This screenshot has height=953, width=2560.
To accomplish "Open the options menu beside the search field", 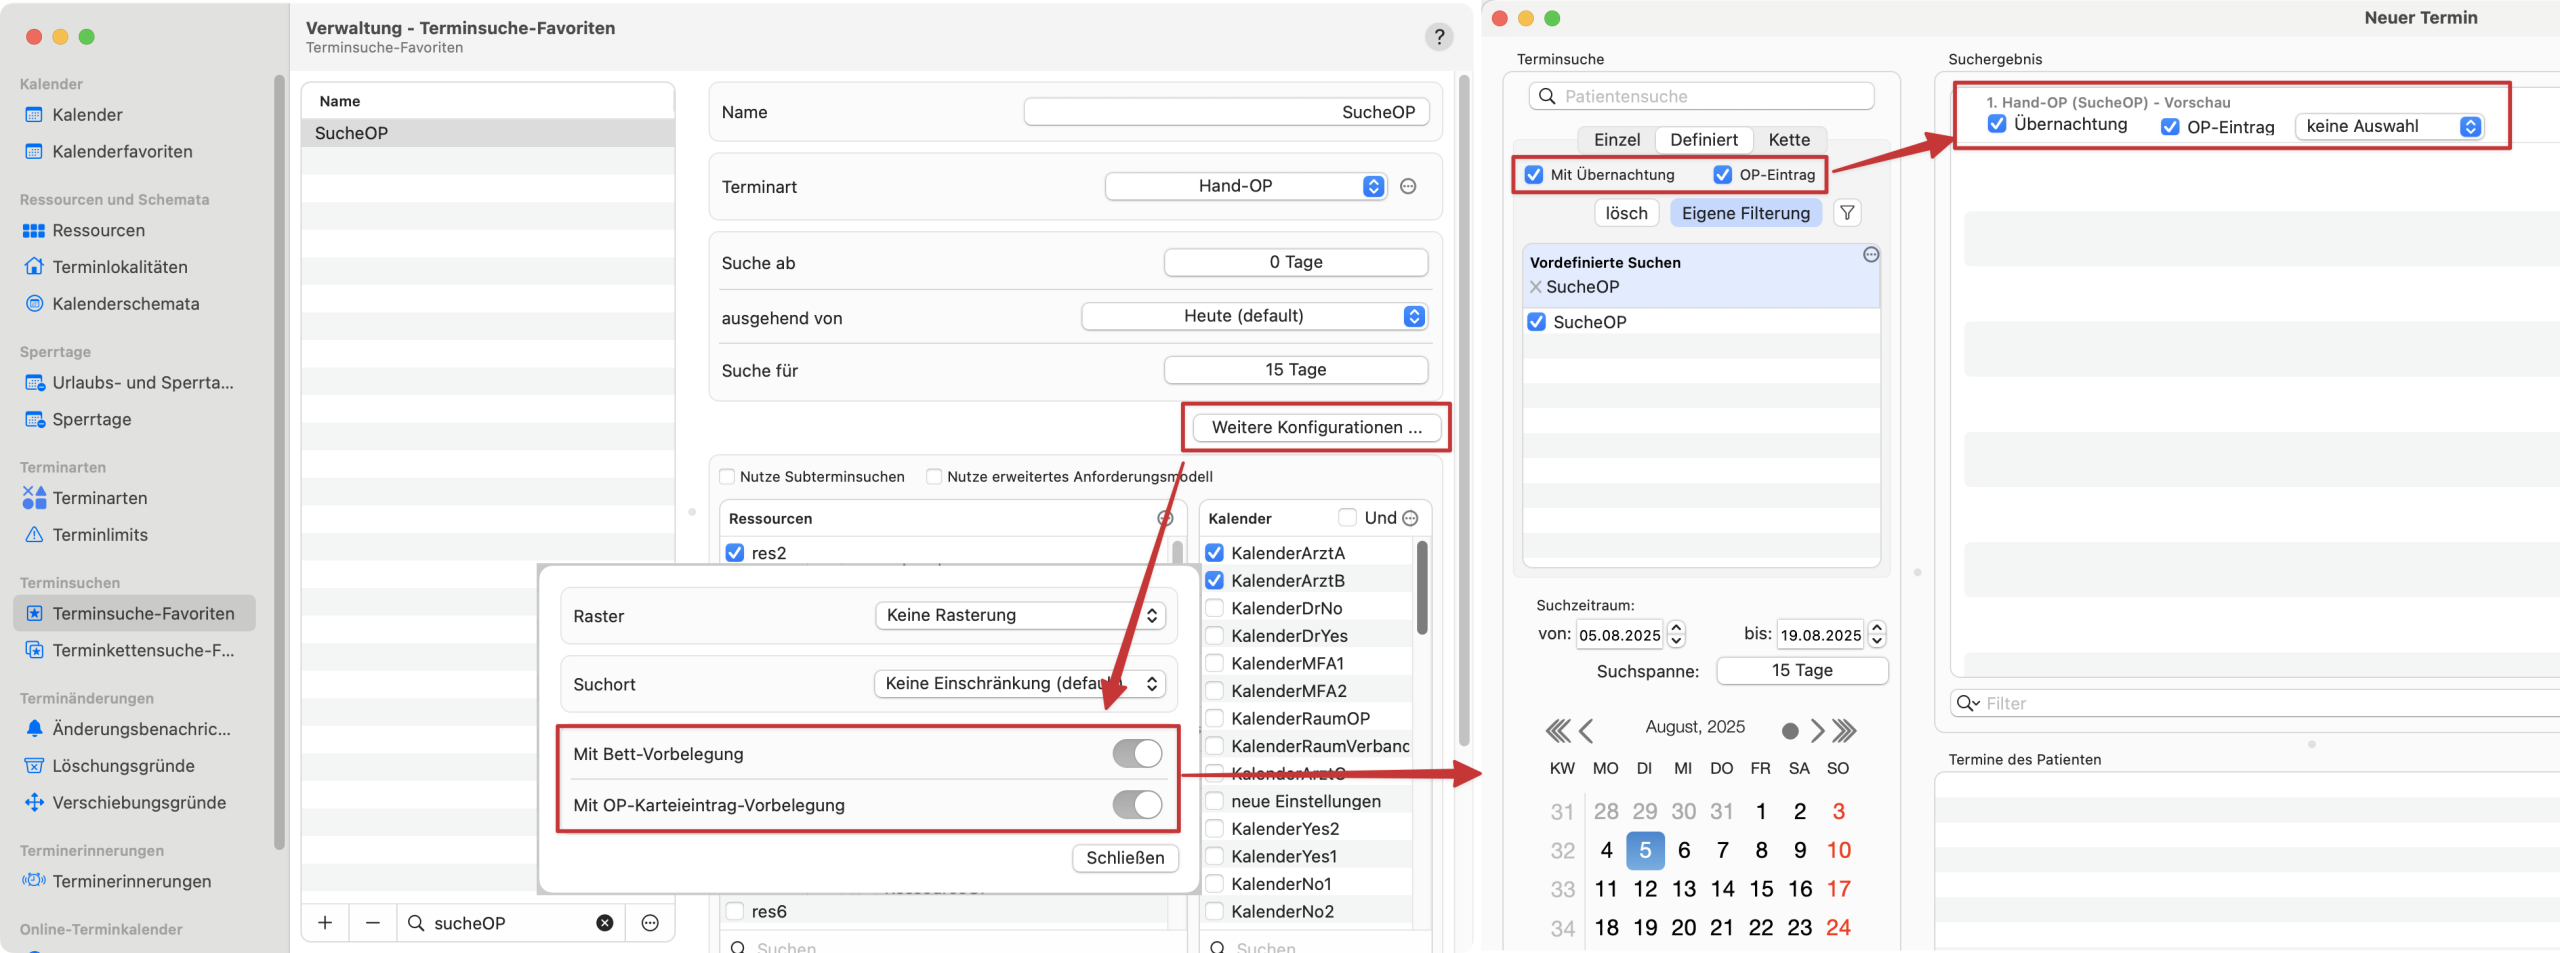I will (x=650, y=923).
